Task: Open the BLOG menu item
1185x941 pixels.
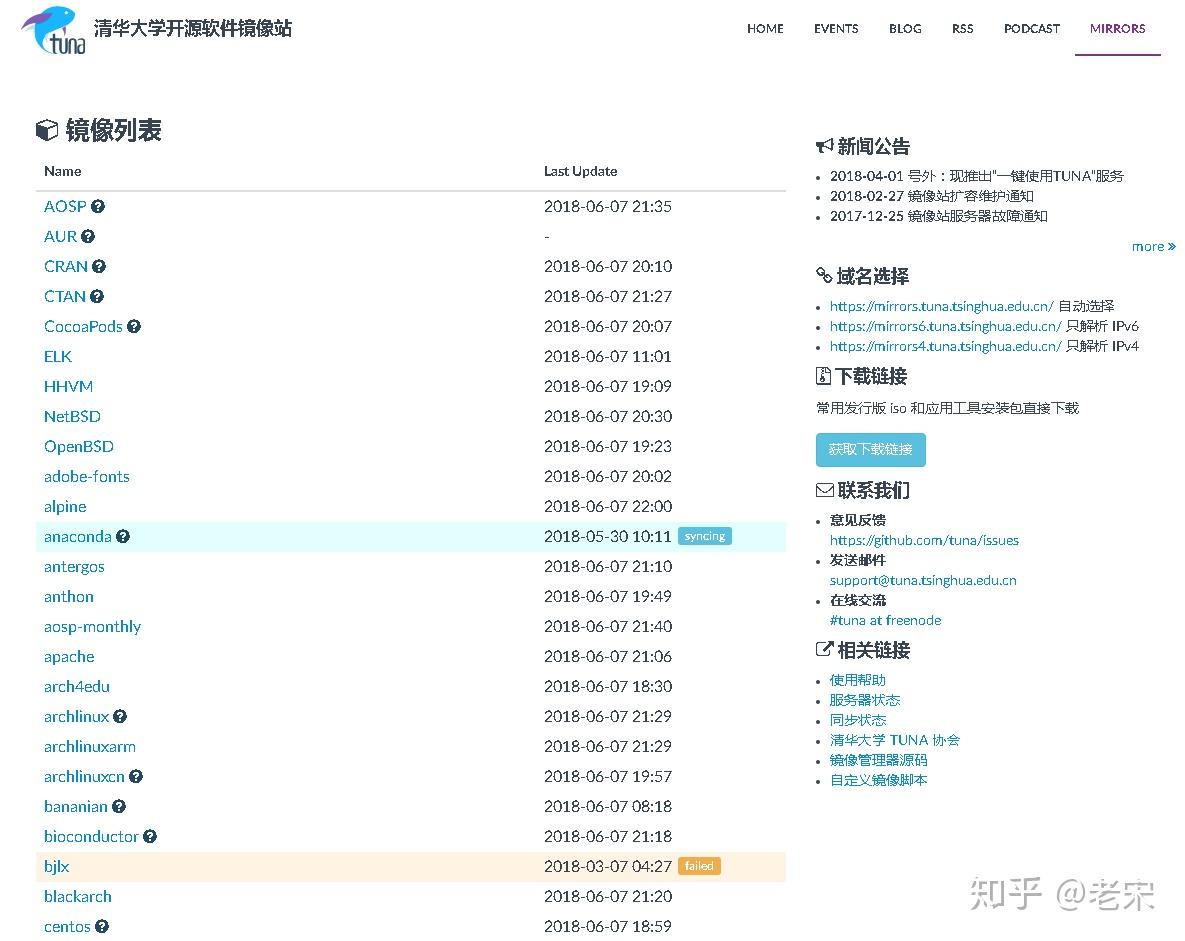Action: 905,29
